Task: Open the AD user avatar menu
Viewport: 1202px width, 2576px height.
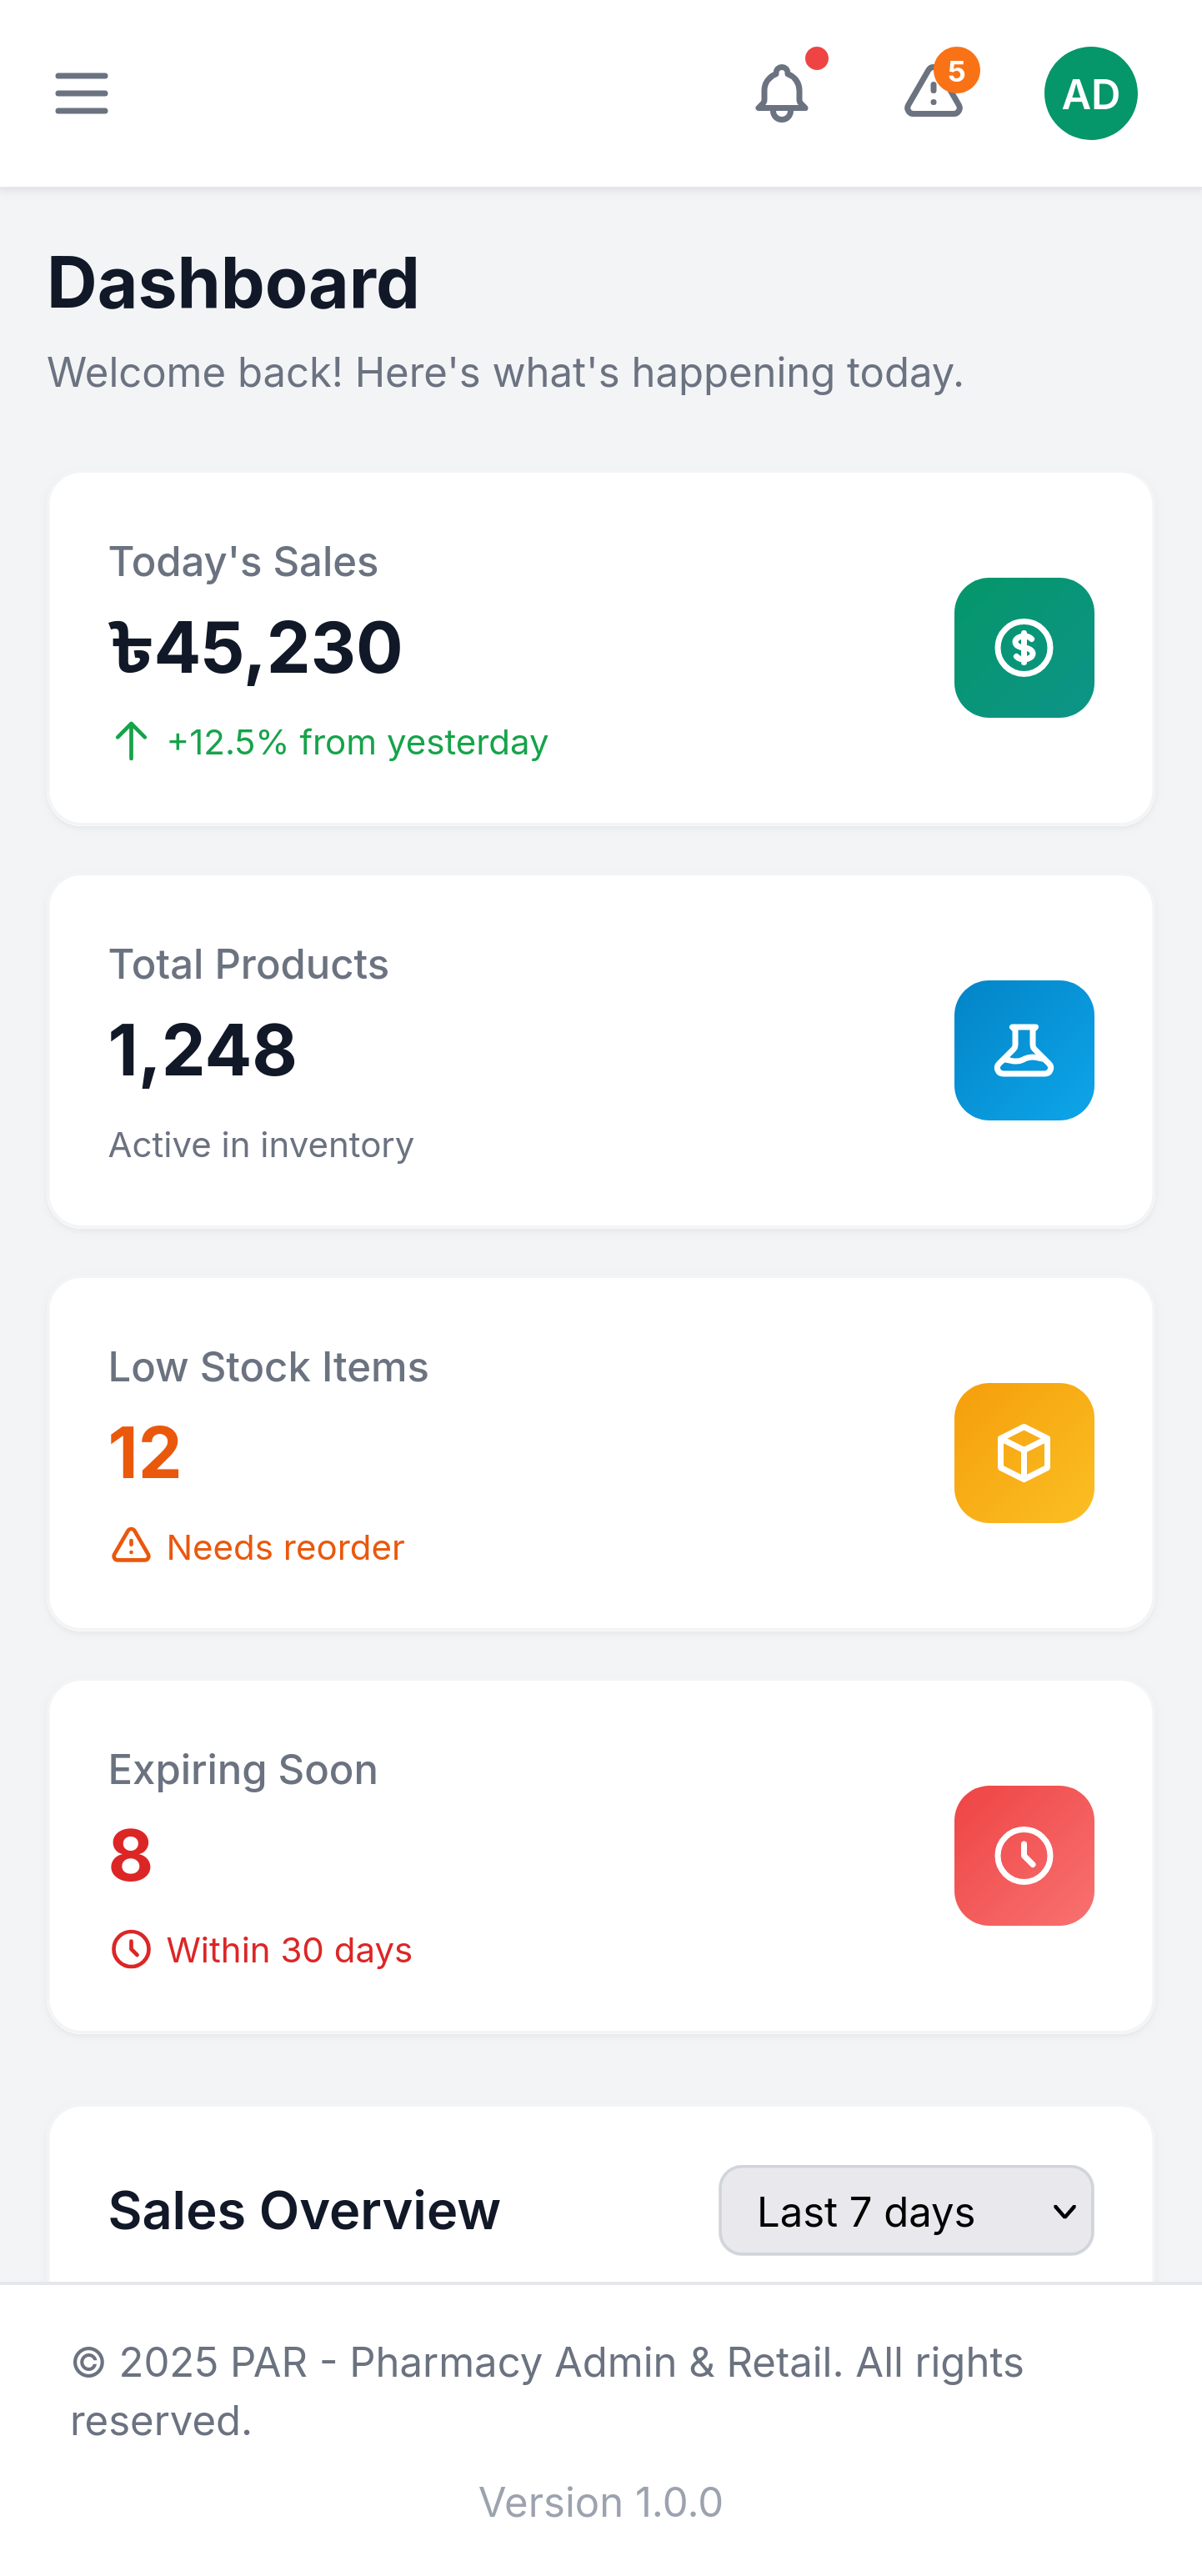Action: 1090,93
